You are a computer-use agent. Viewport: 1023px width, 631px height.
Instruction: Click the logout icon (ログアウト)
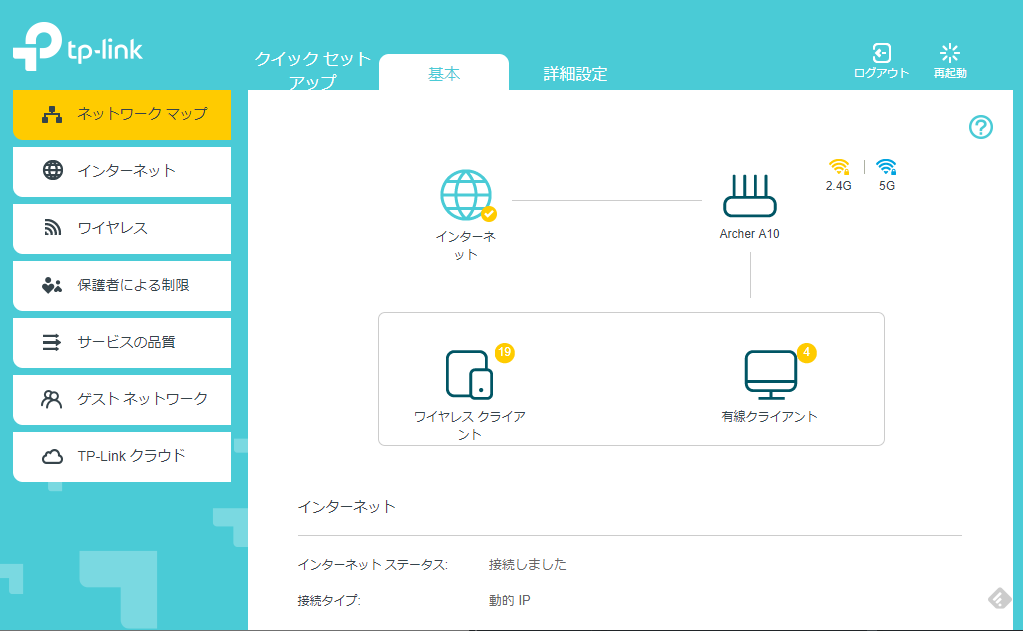pyautogui.click(x=881, y=61)
